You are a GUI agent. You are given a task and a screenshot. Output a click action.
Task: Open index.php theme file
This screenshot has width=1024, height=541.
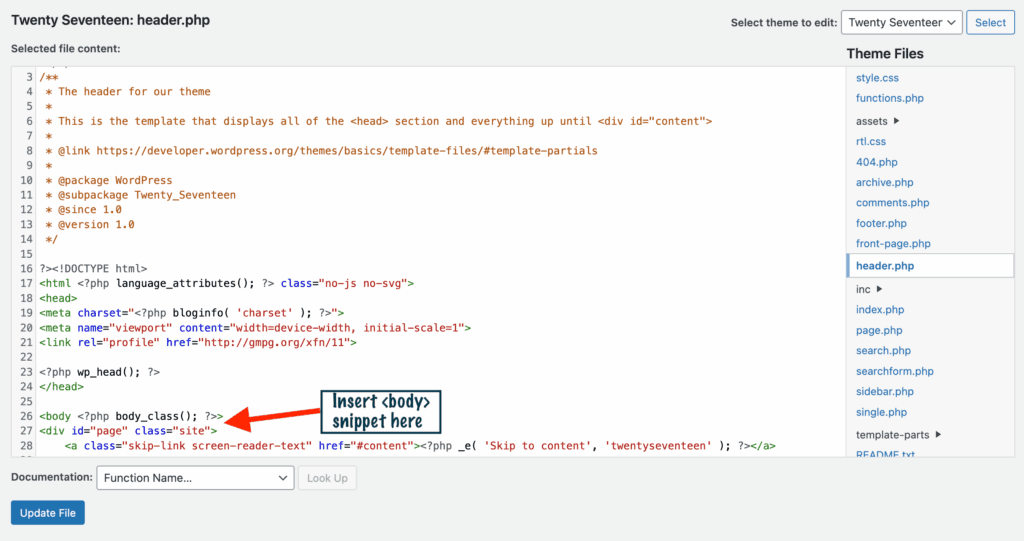pos(880,310)
